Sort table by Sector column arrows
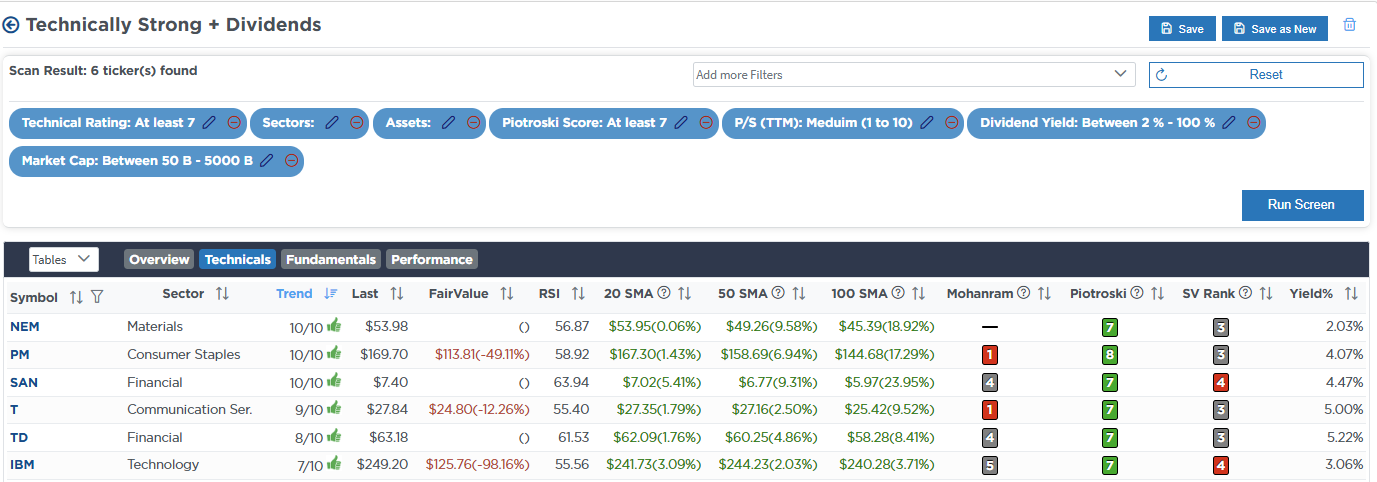This screenshot has height=482, width=1377. (x=222, y=294)
